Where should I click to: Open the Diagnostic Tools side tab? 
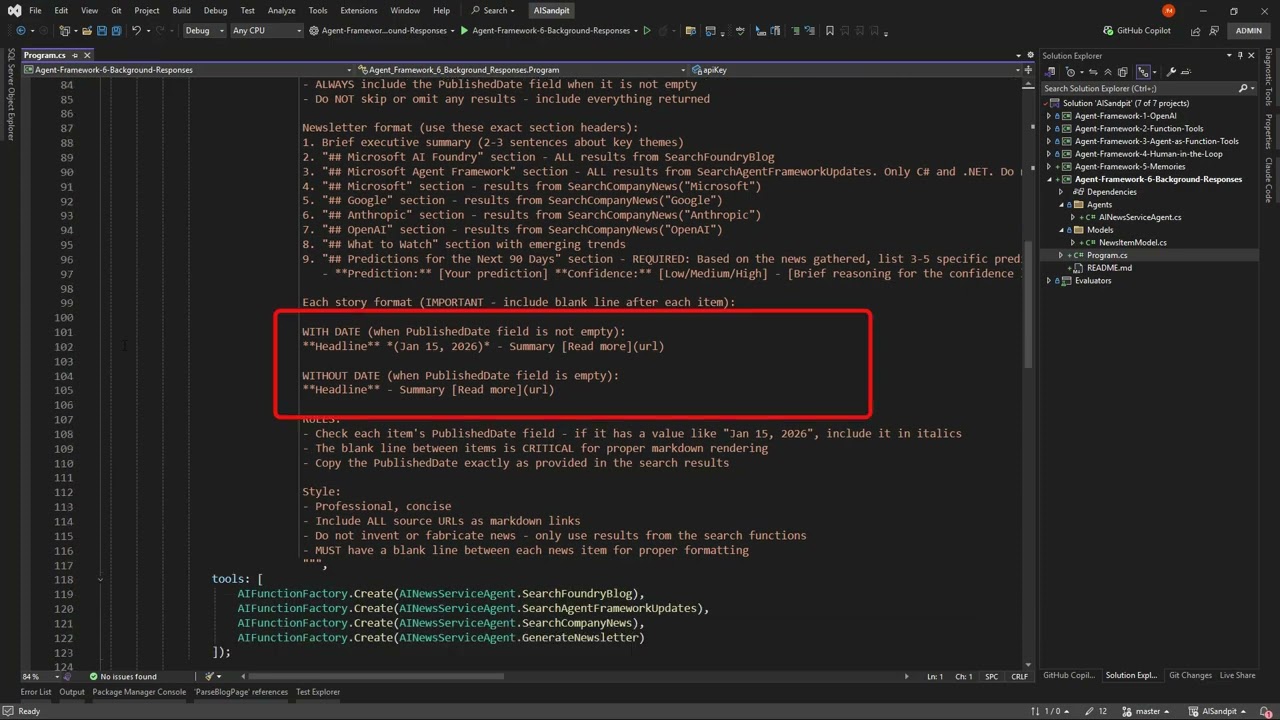[x=1268, y=76]
